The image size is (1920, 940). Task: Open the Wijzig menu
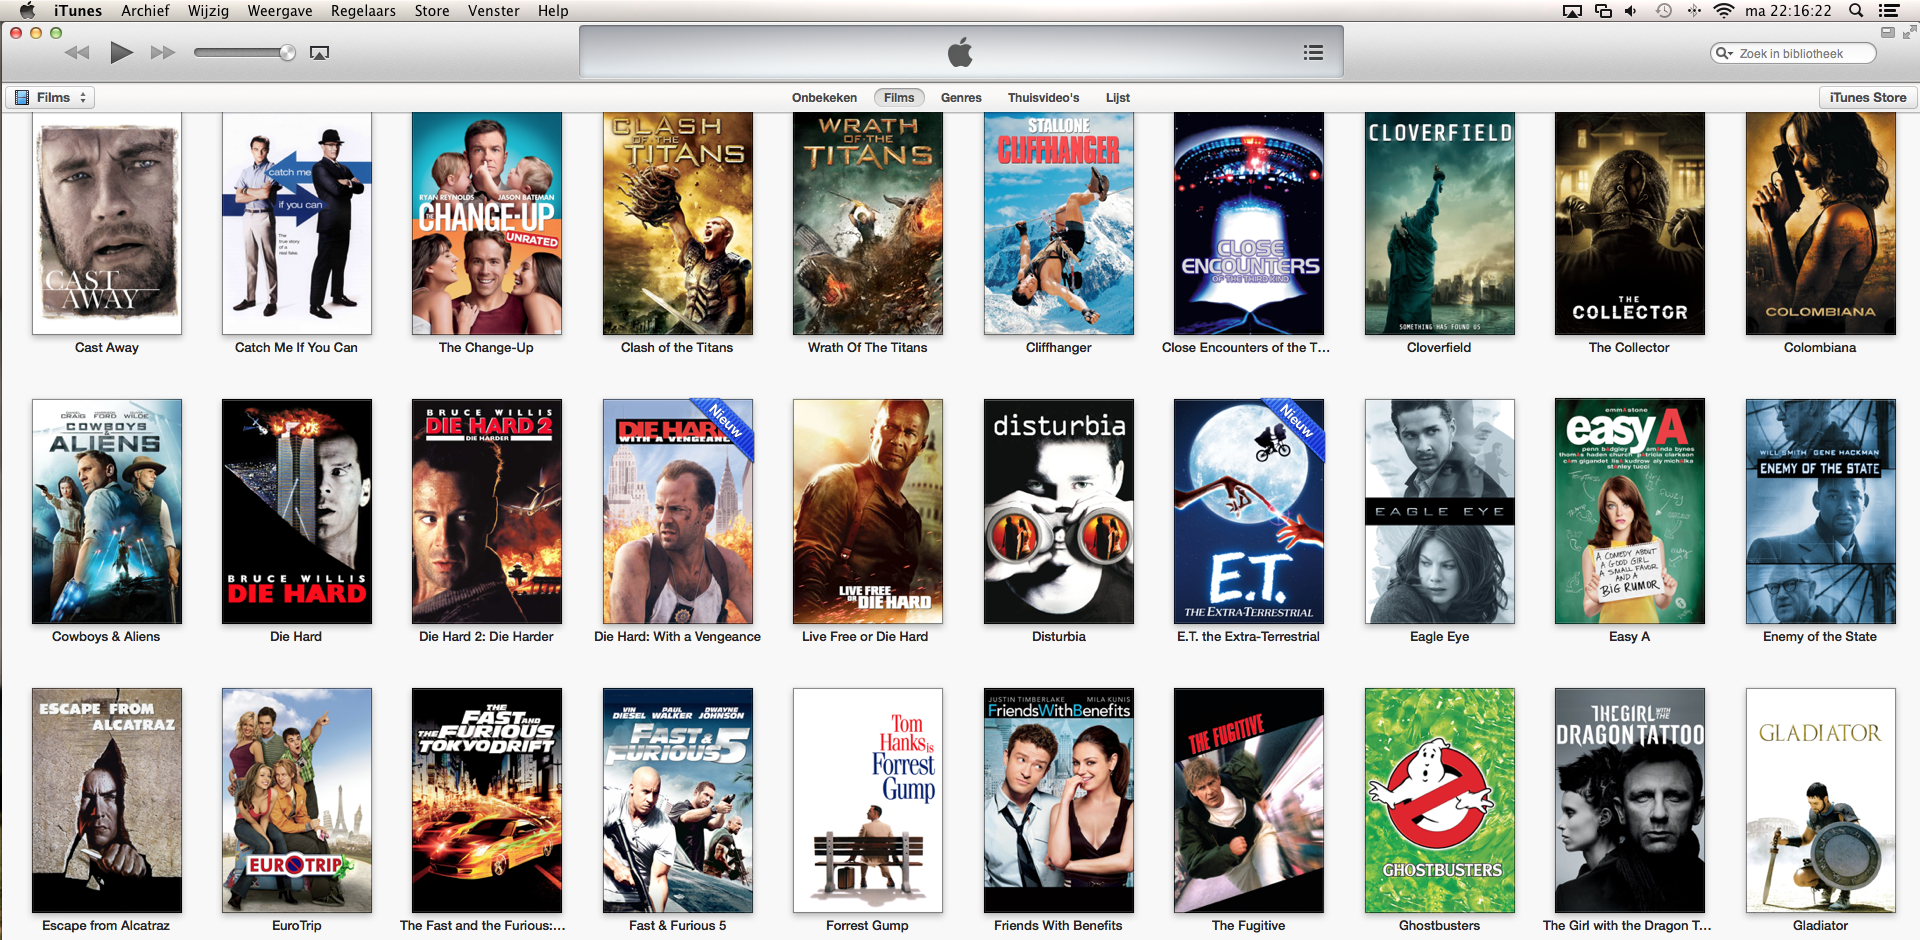pyautogui.click(x=209, y=11)
